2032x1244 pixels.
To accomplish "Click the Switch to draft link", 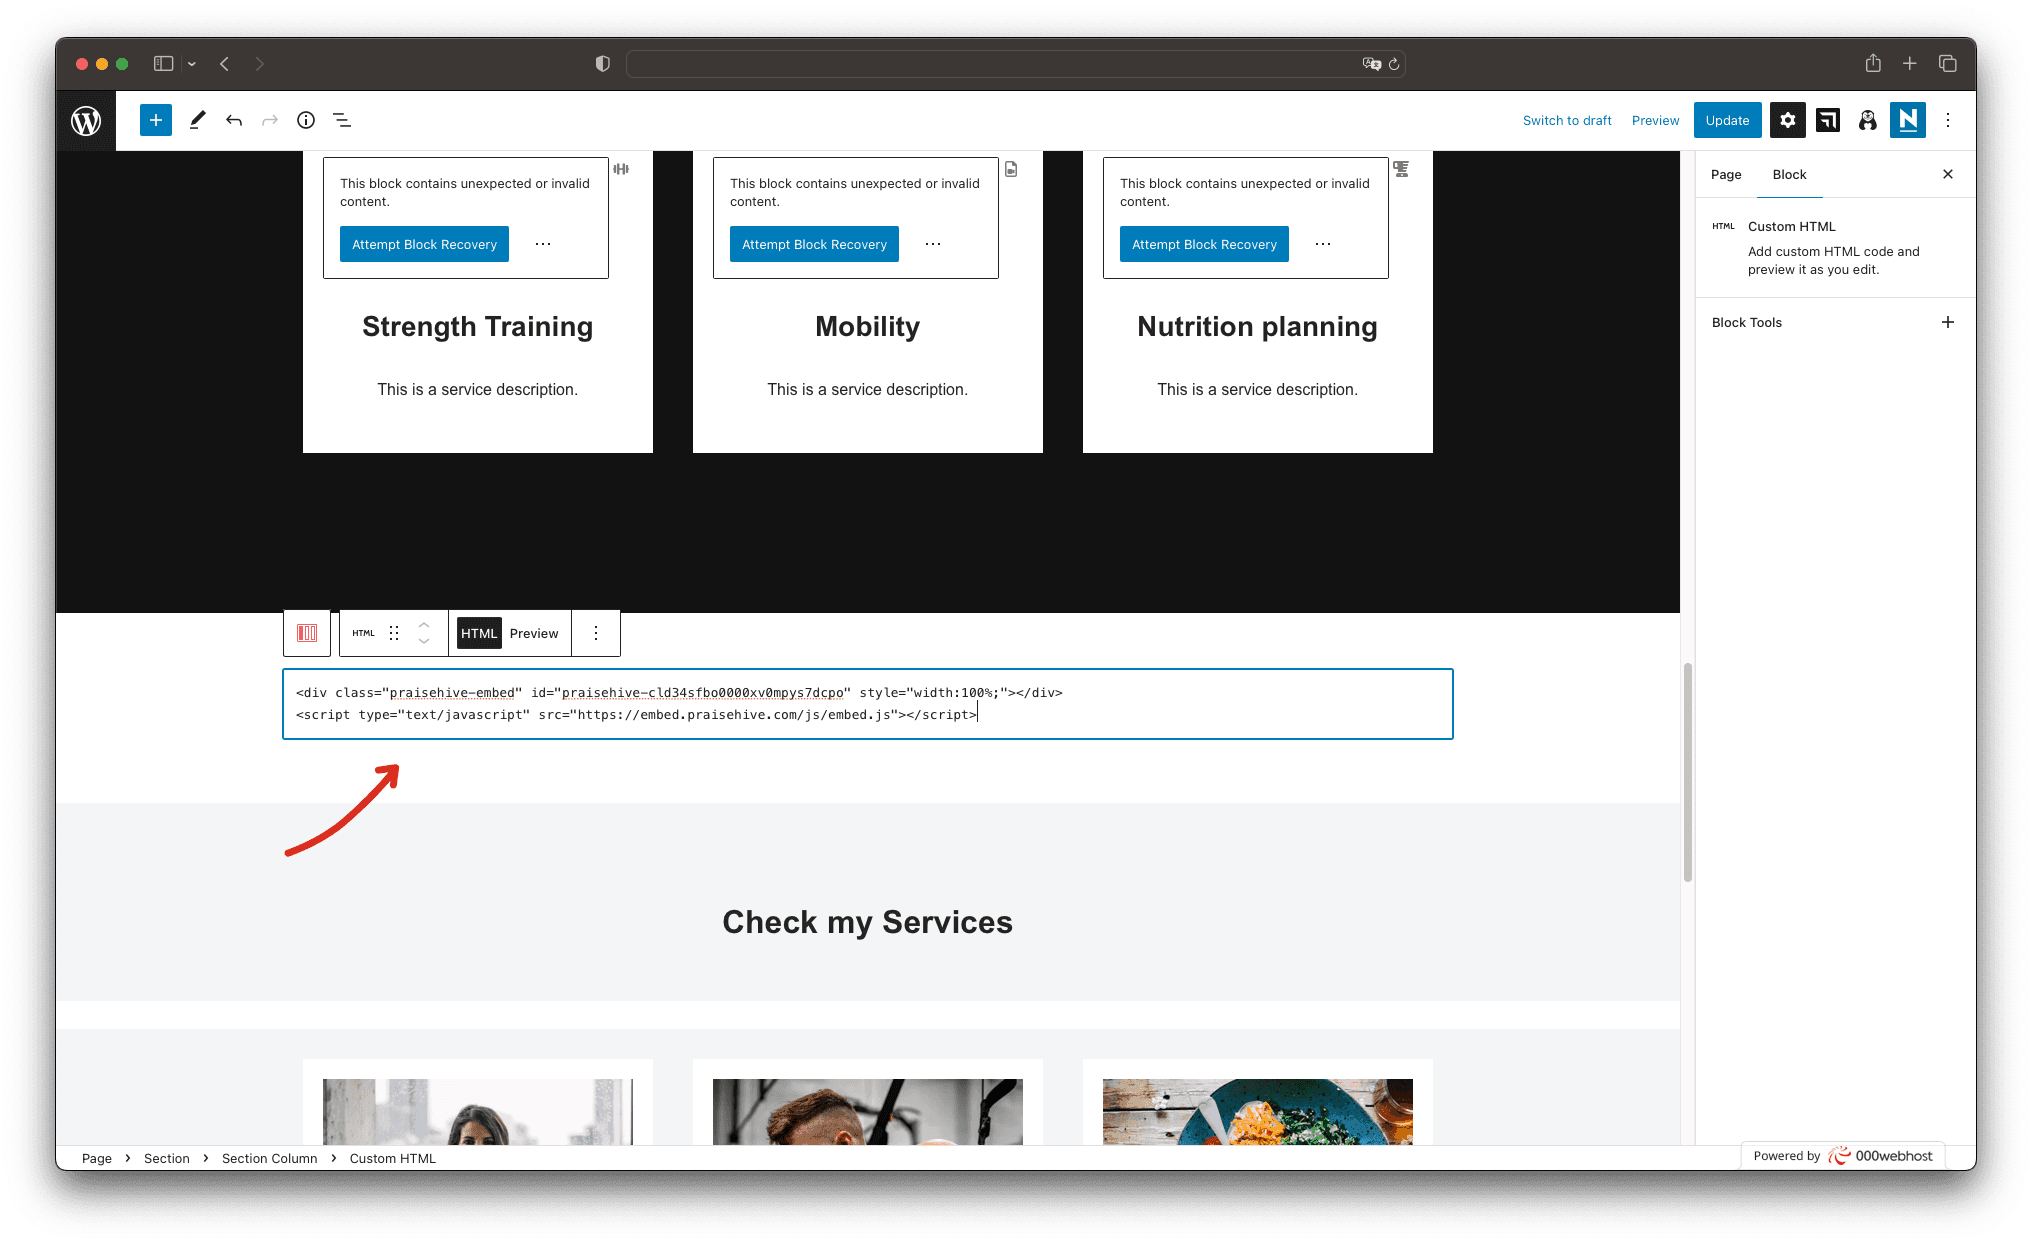I will point(1567,120).
